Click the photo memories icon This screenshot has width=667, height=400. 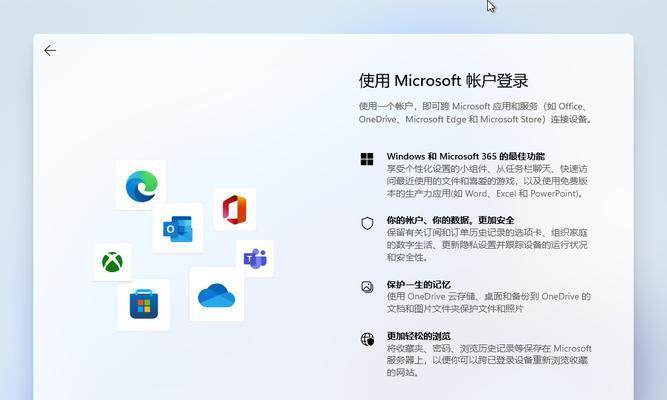point(367,287)
